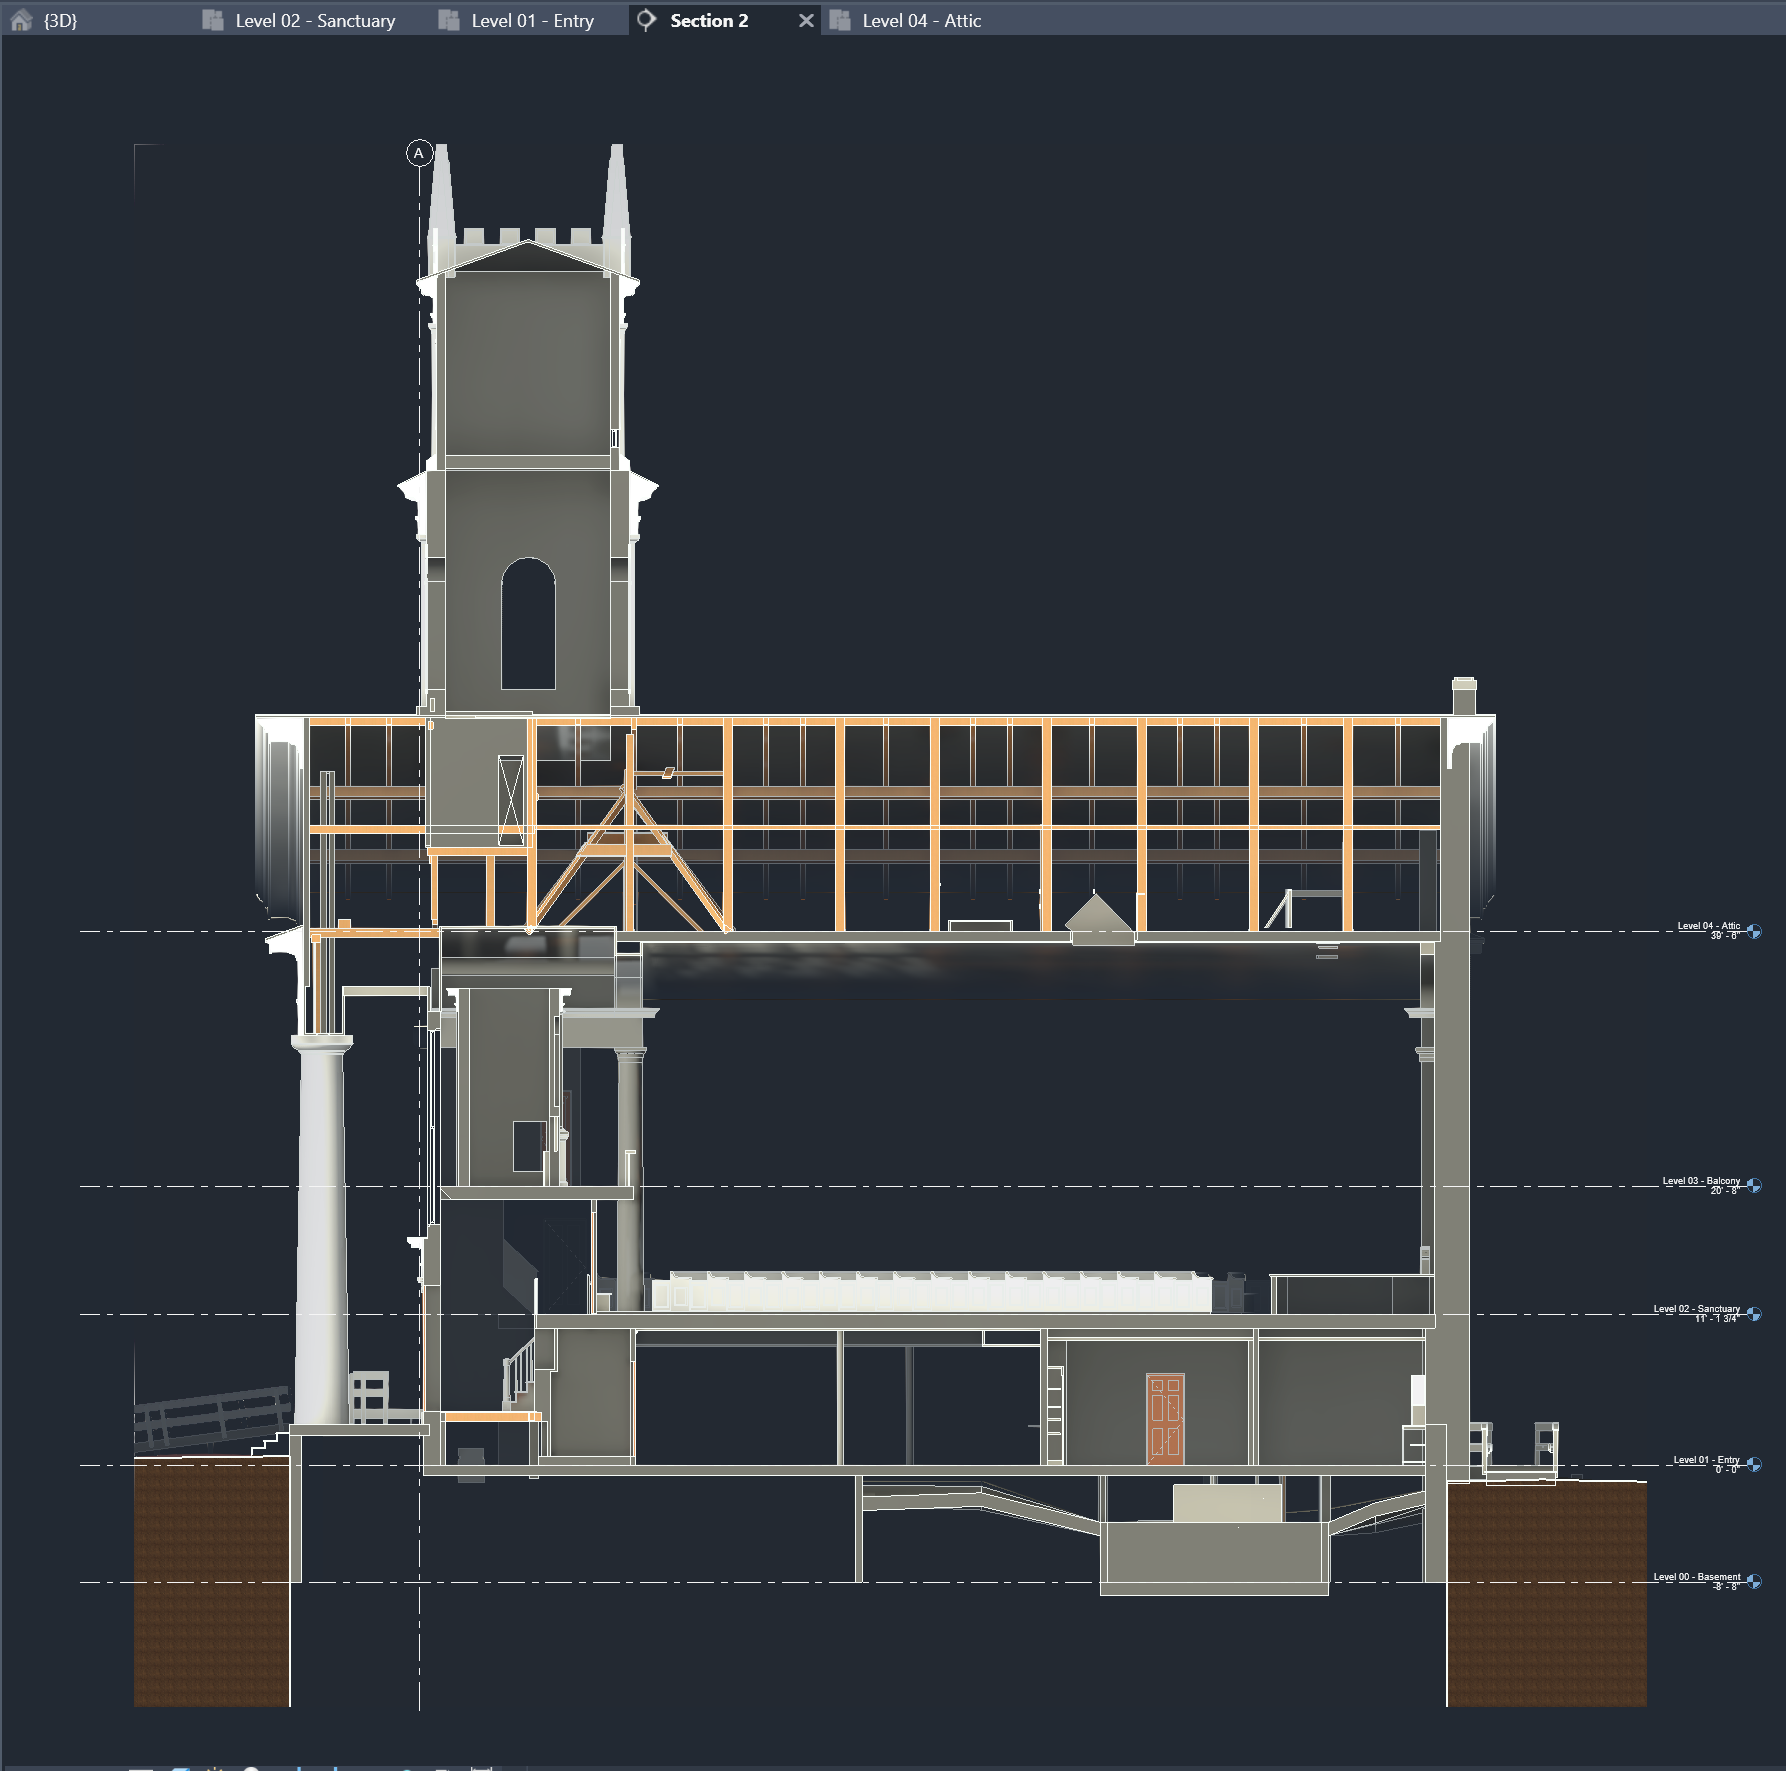Switch to the Level 02 - Sanctuary tab
The width and height of the screenshot is (1786, 1771).
click(x=314, y=20)
